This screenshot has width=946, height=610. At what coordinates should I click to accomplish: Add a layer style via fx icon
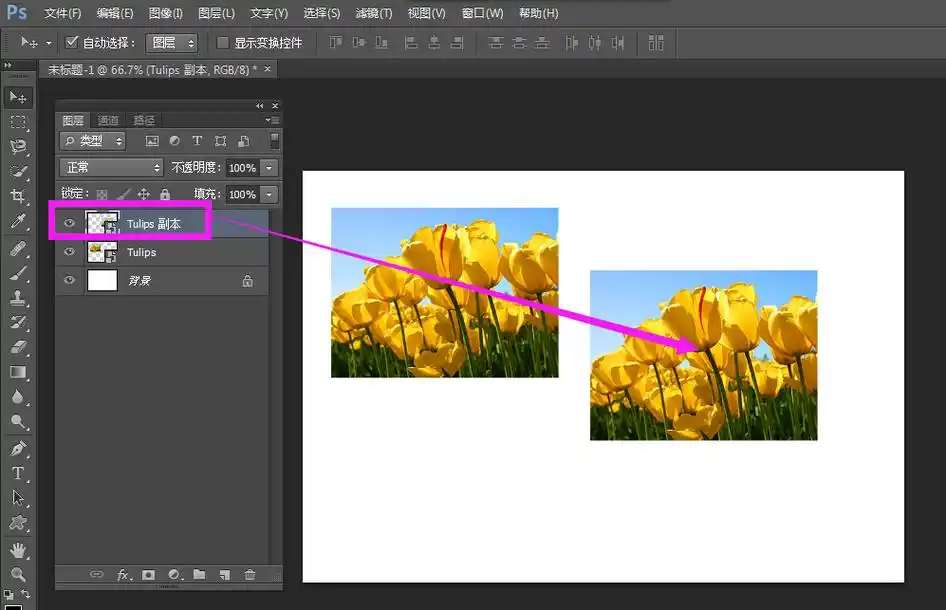[124, 575]
